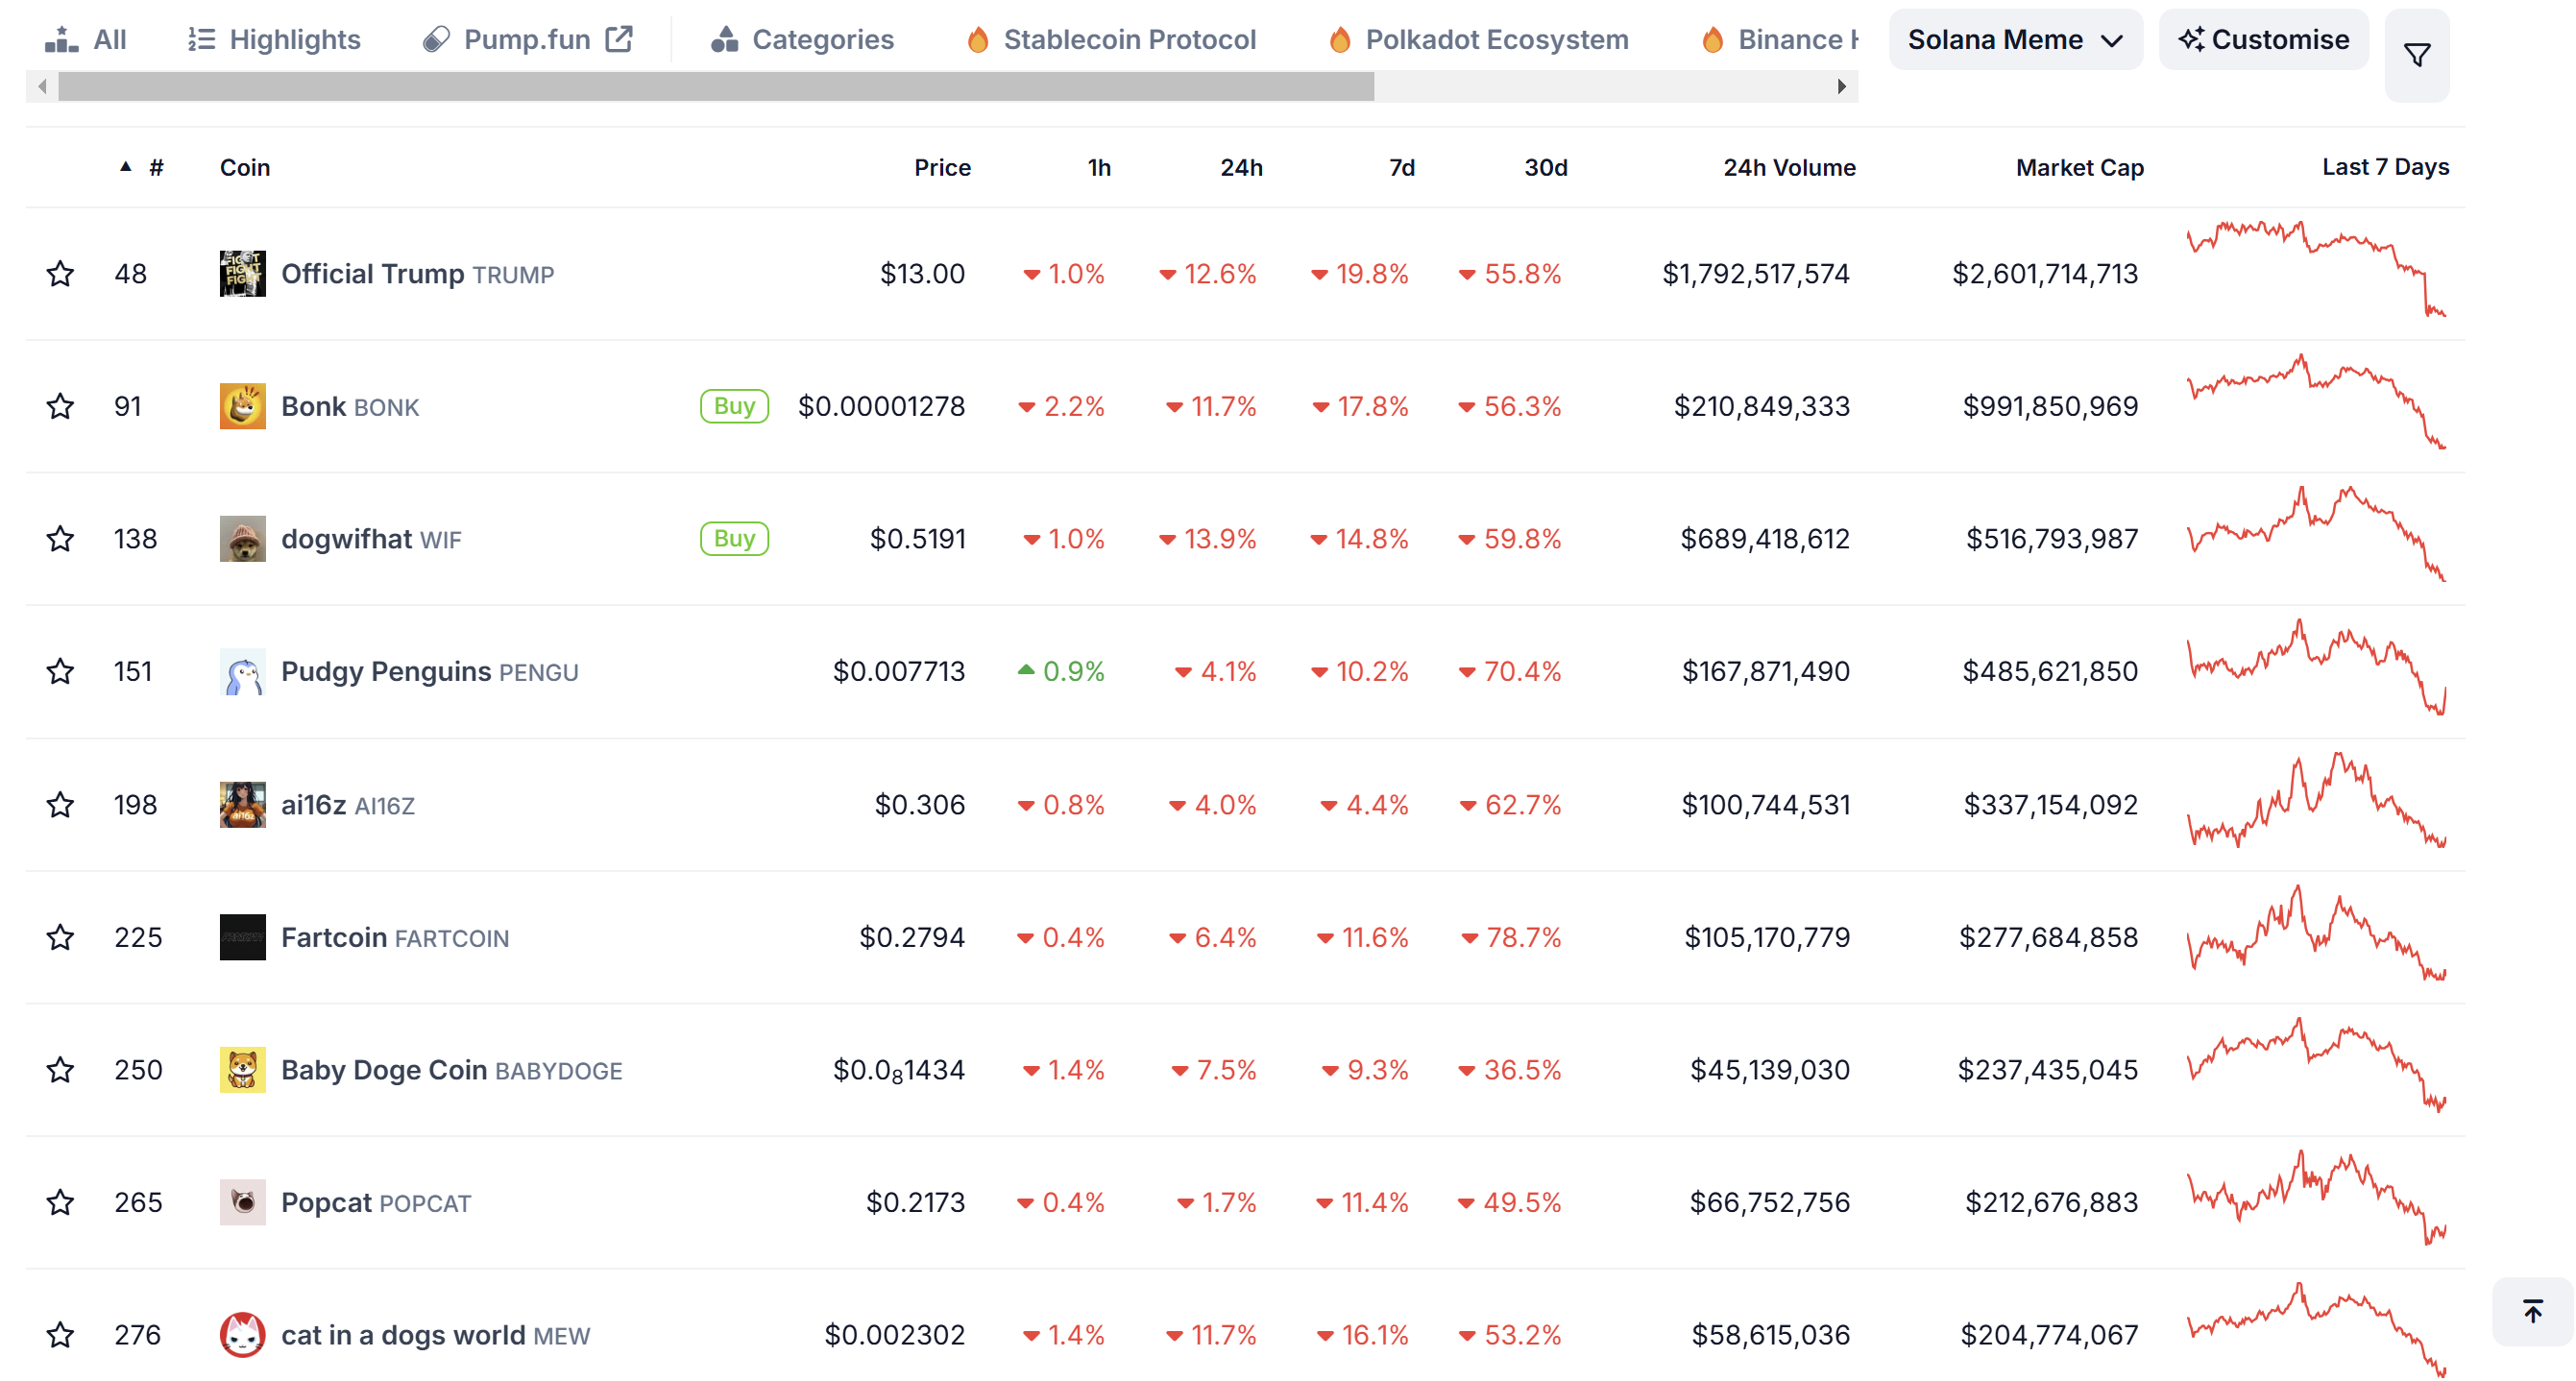The image size is (2576, 1381).
Task: Open the Official Trump 7-day sparkline
Action: [2316, 270]
